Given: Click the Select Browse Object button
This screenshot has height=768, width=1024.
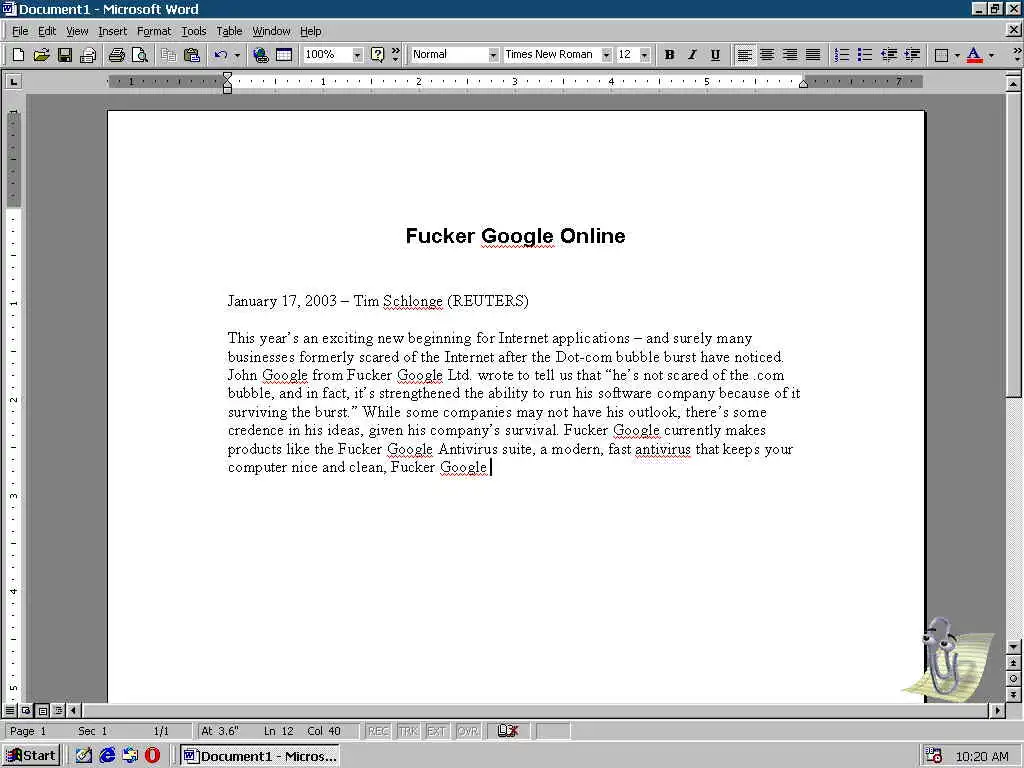Looking at the screenshot, I should (x=1013, y=679).
